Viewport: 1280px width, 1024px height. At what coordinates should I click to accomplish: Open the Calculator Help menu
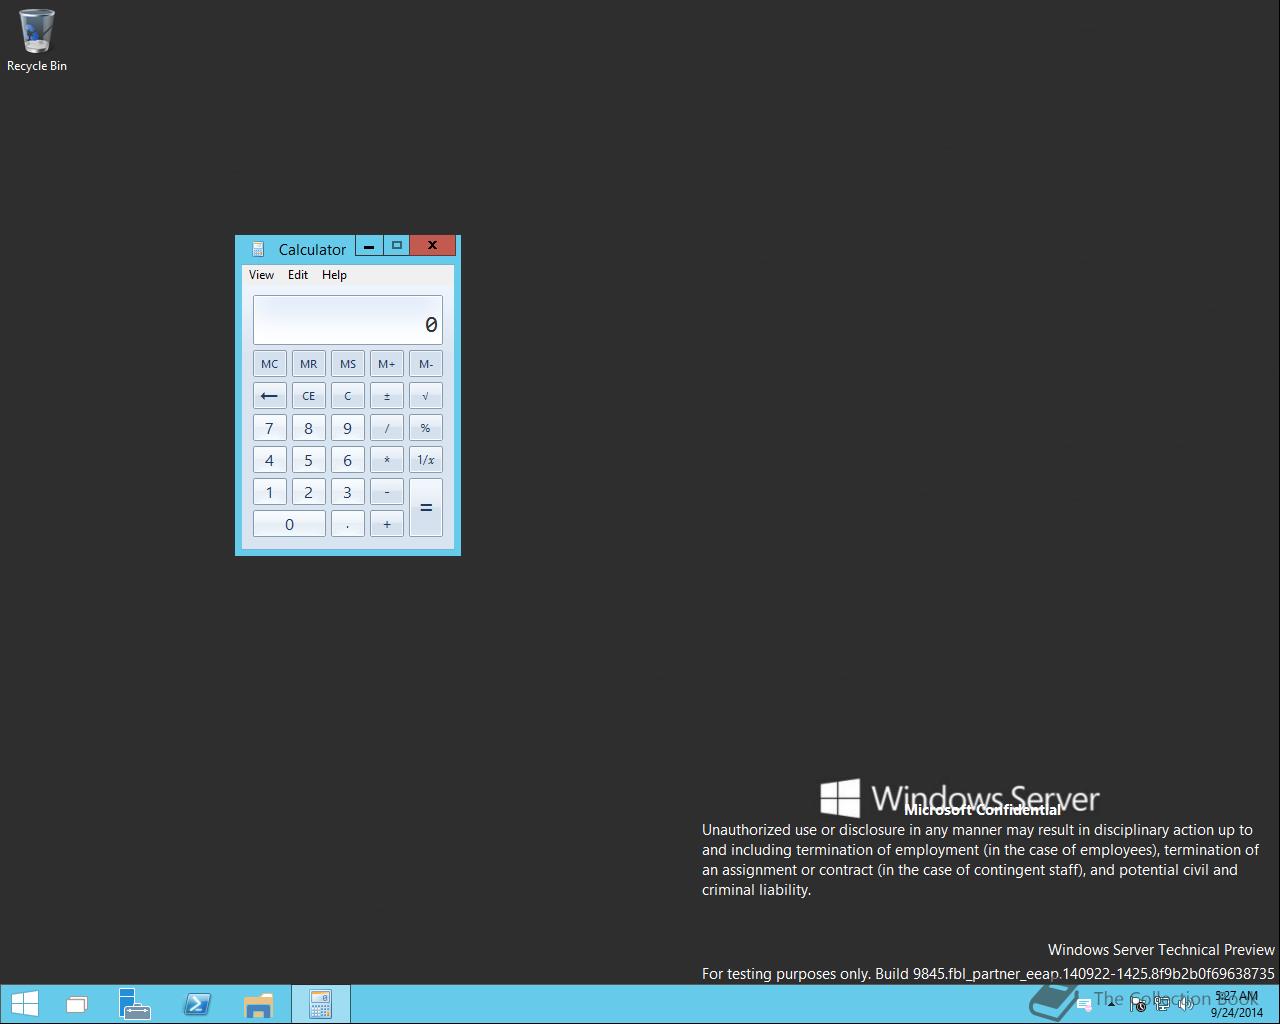click(x=334, y=275)
